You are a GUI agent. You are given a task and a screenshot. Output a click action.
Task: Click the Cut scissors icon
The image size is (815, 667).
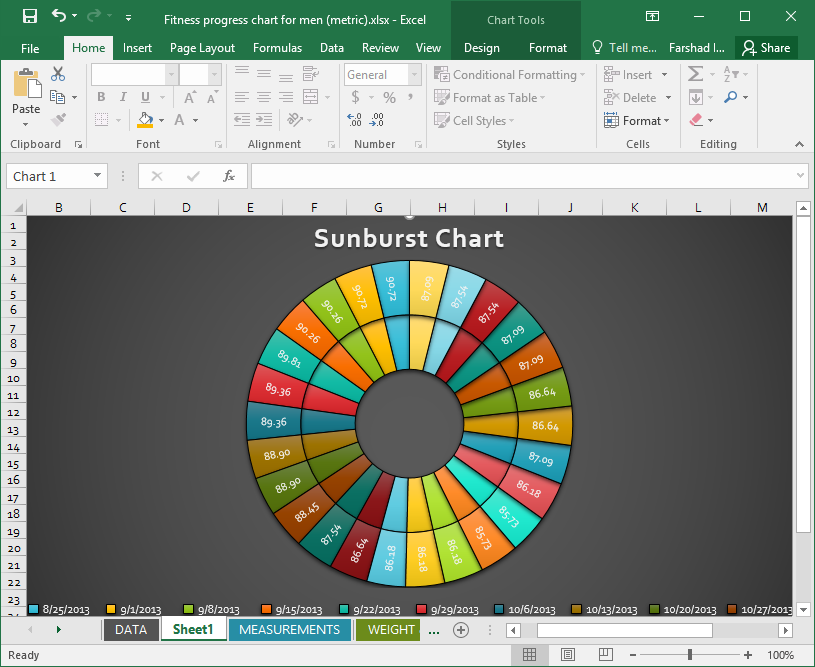pyautogui.click(x=58, y=74)
